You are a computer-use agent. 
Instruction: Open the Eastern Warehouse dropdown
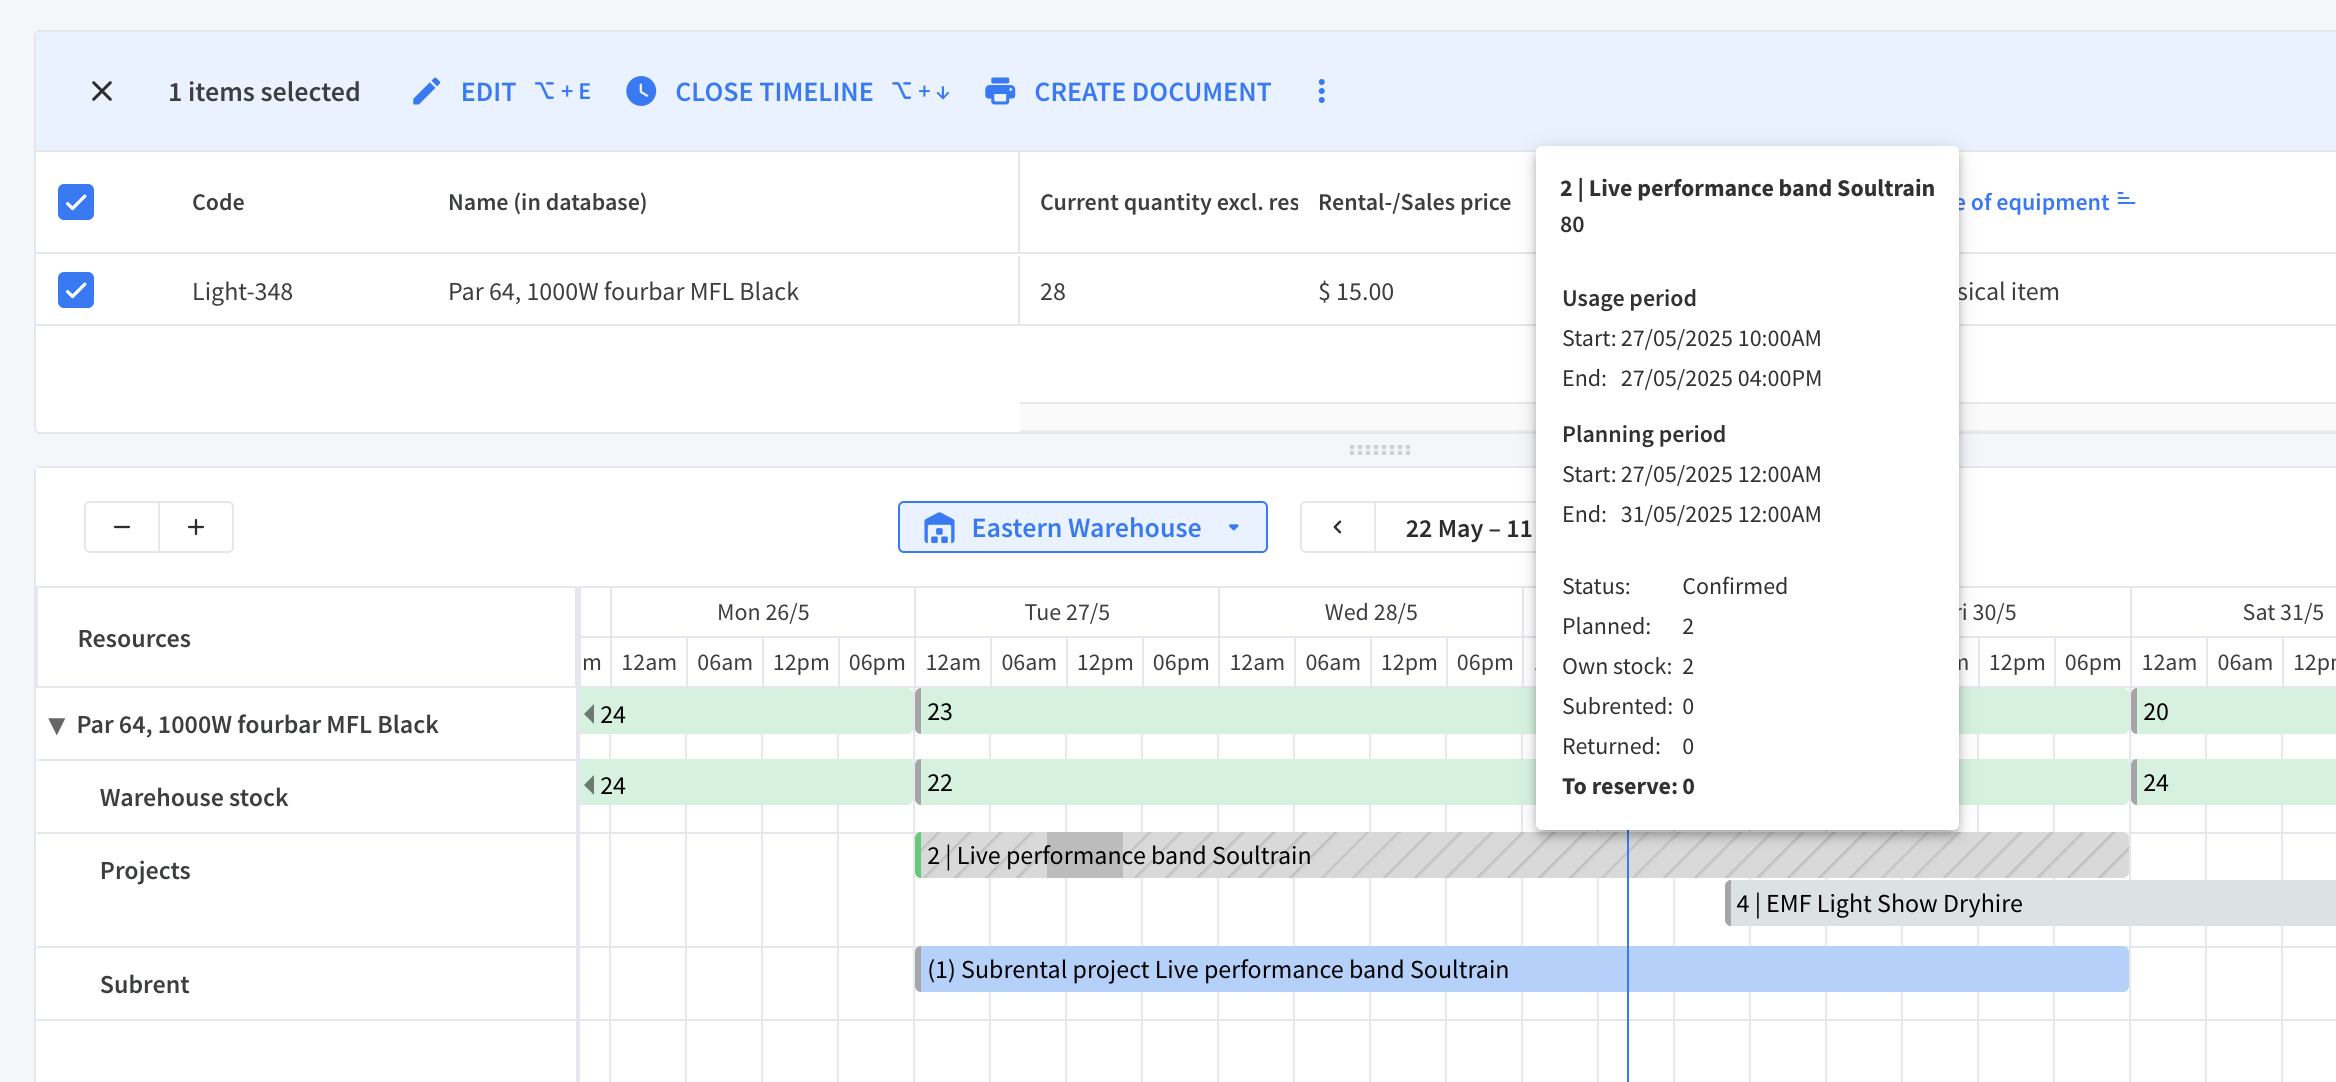click(x=1083, y=527)
